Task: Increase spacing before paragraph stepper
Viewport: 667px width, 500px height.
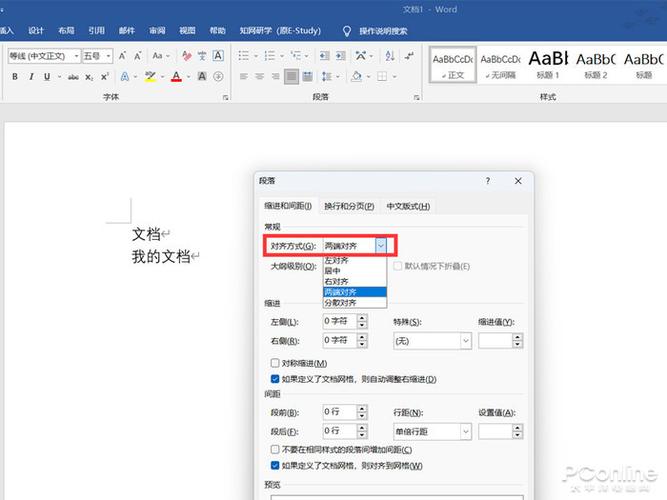Action: click(x=362, y=408)
